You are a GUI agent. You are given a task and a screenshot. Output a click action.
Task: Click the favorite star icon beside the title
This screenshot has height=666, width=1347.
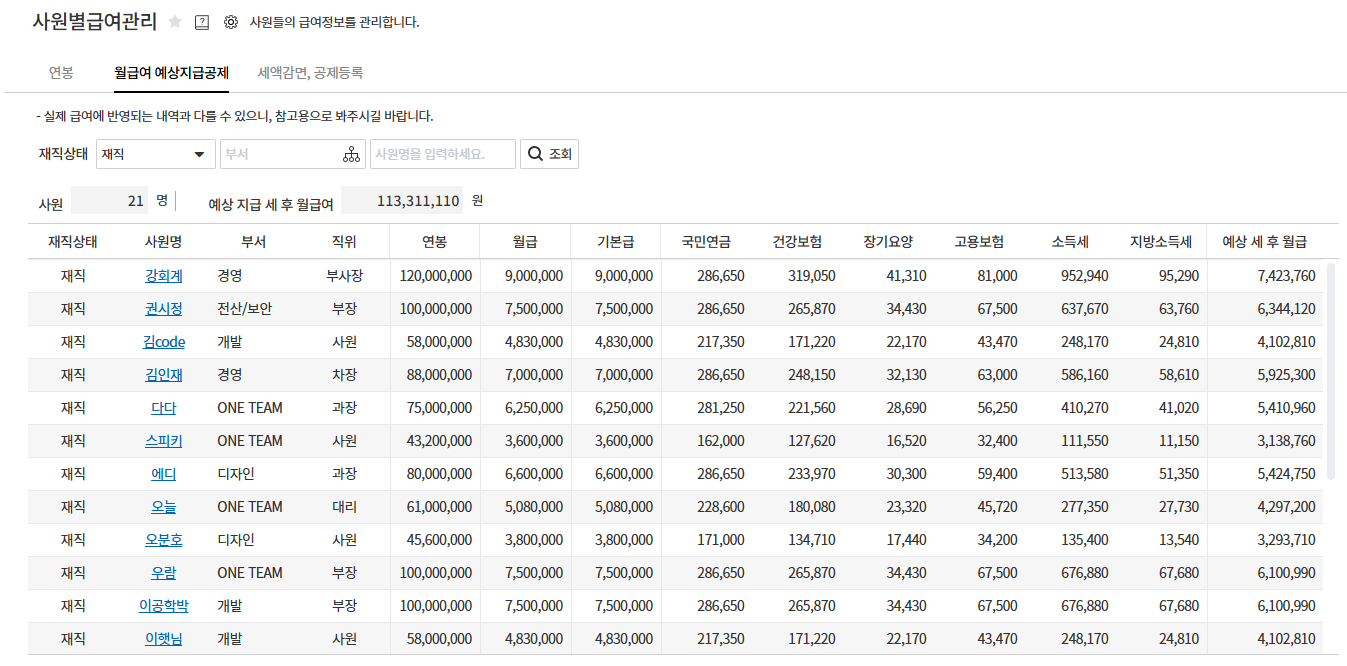pos(175,22)
